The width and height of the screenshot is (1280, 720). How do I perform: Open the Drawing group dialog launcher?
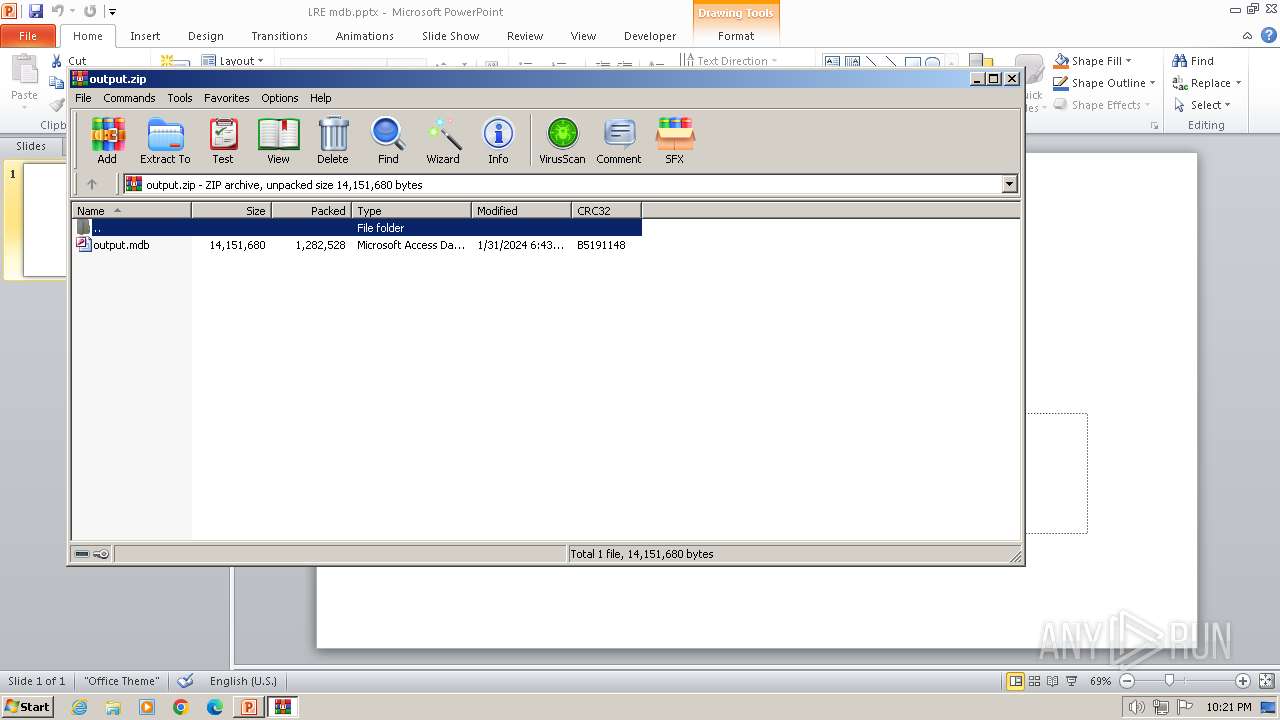pos(1155,126)
